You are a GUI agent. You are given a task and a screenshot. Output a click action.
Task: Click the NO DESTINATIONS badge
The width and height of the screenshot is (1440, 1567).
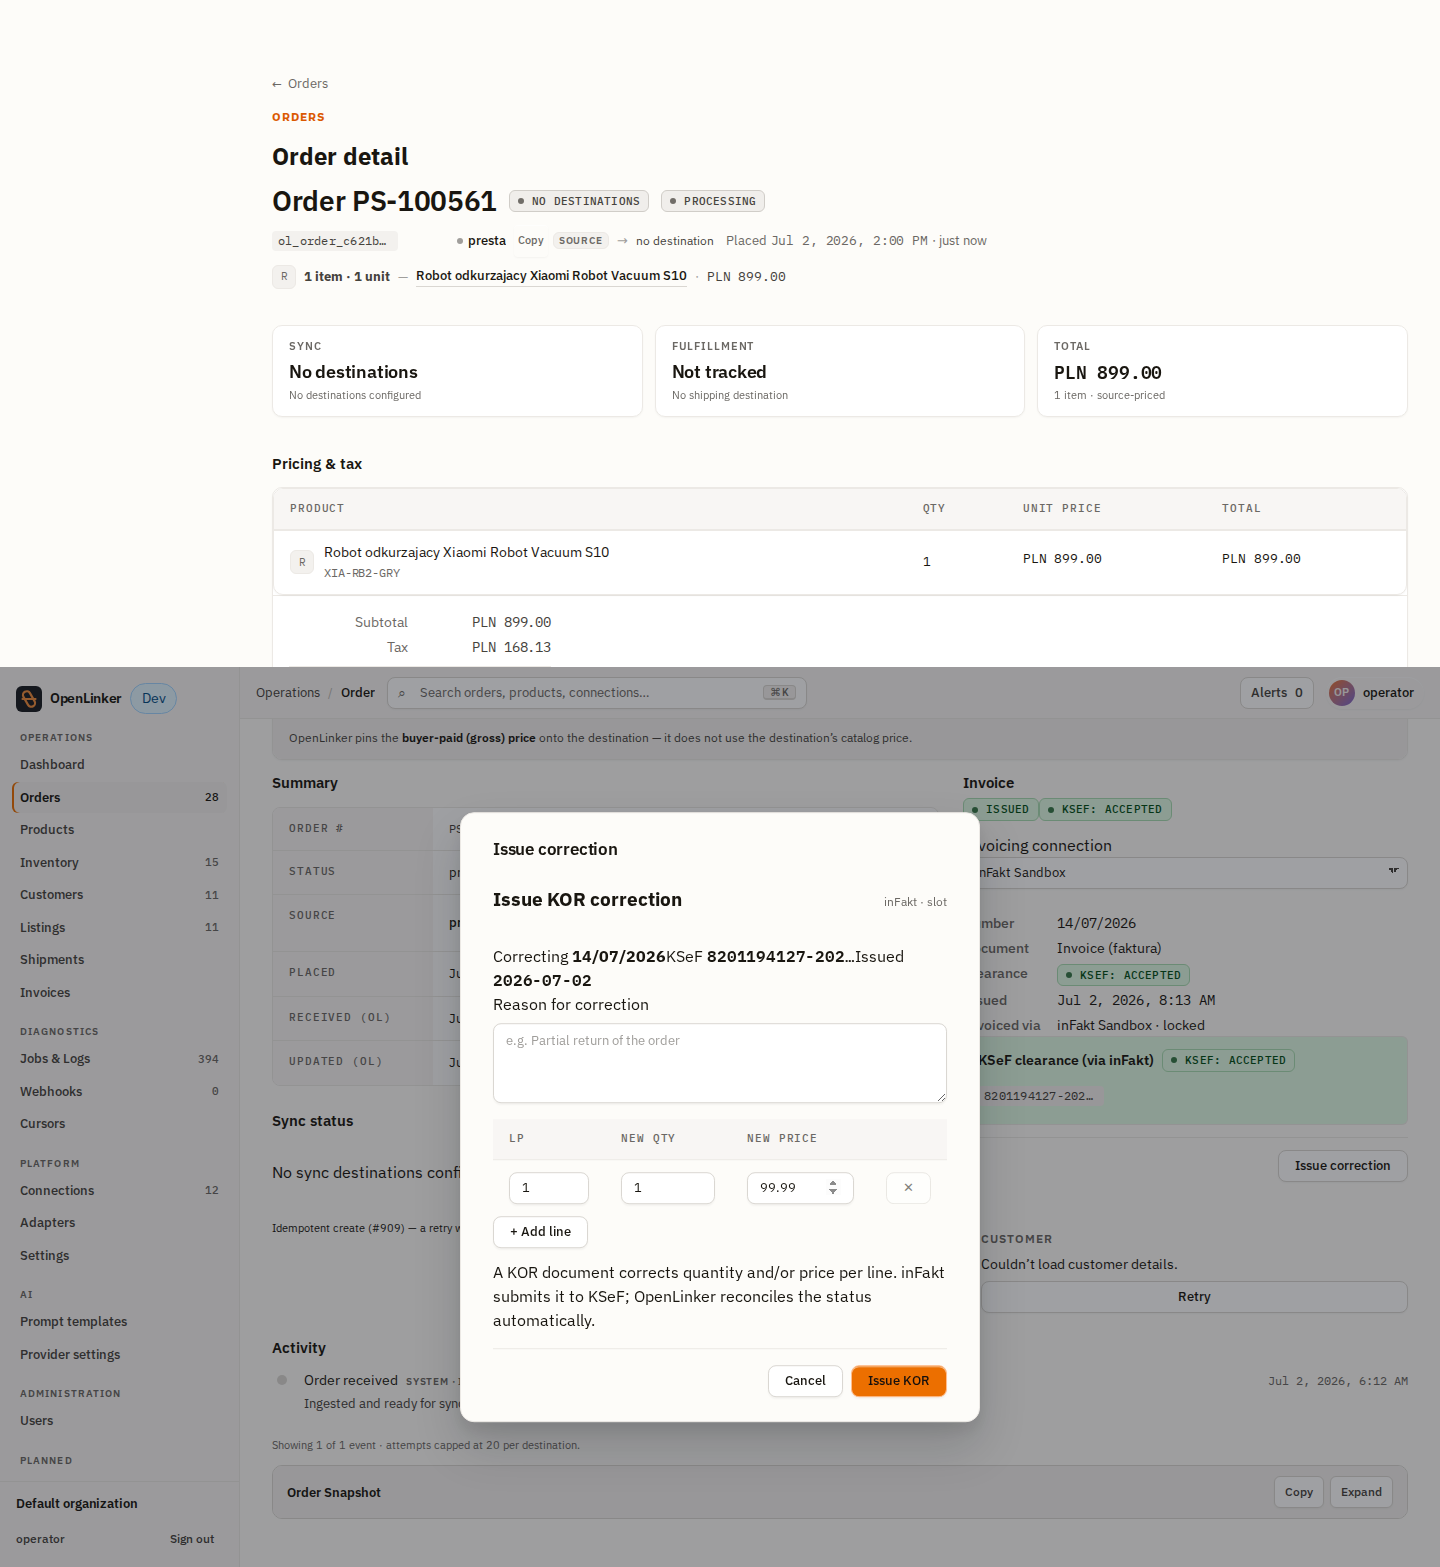(x=579, y=201)
